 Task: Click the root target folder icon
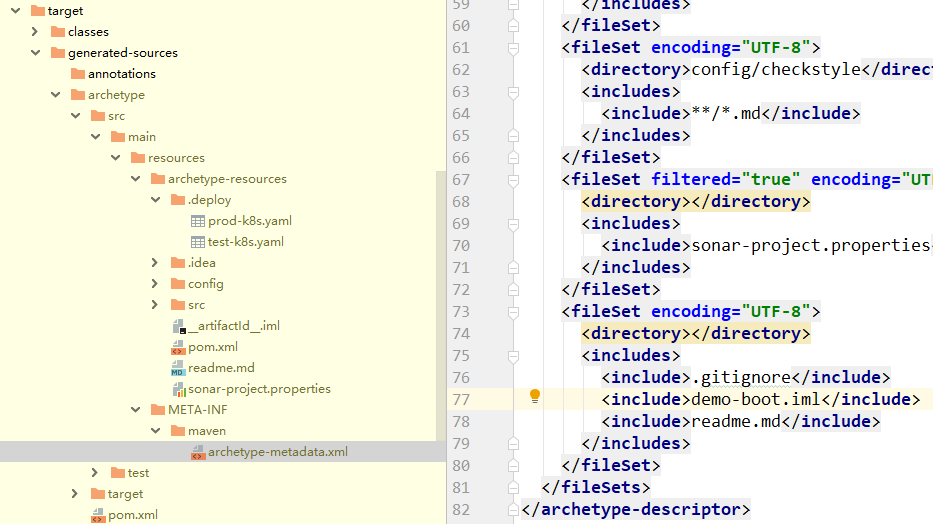coord(37,11)
